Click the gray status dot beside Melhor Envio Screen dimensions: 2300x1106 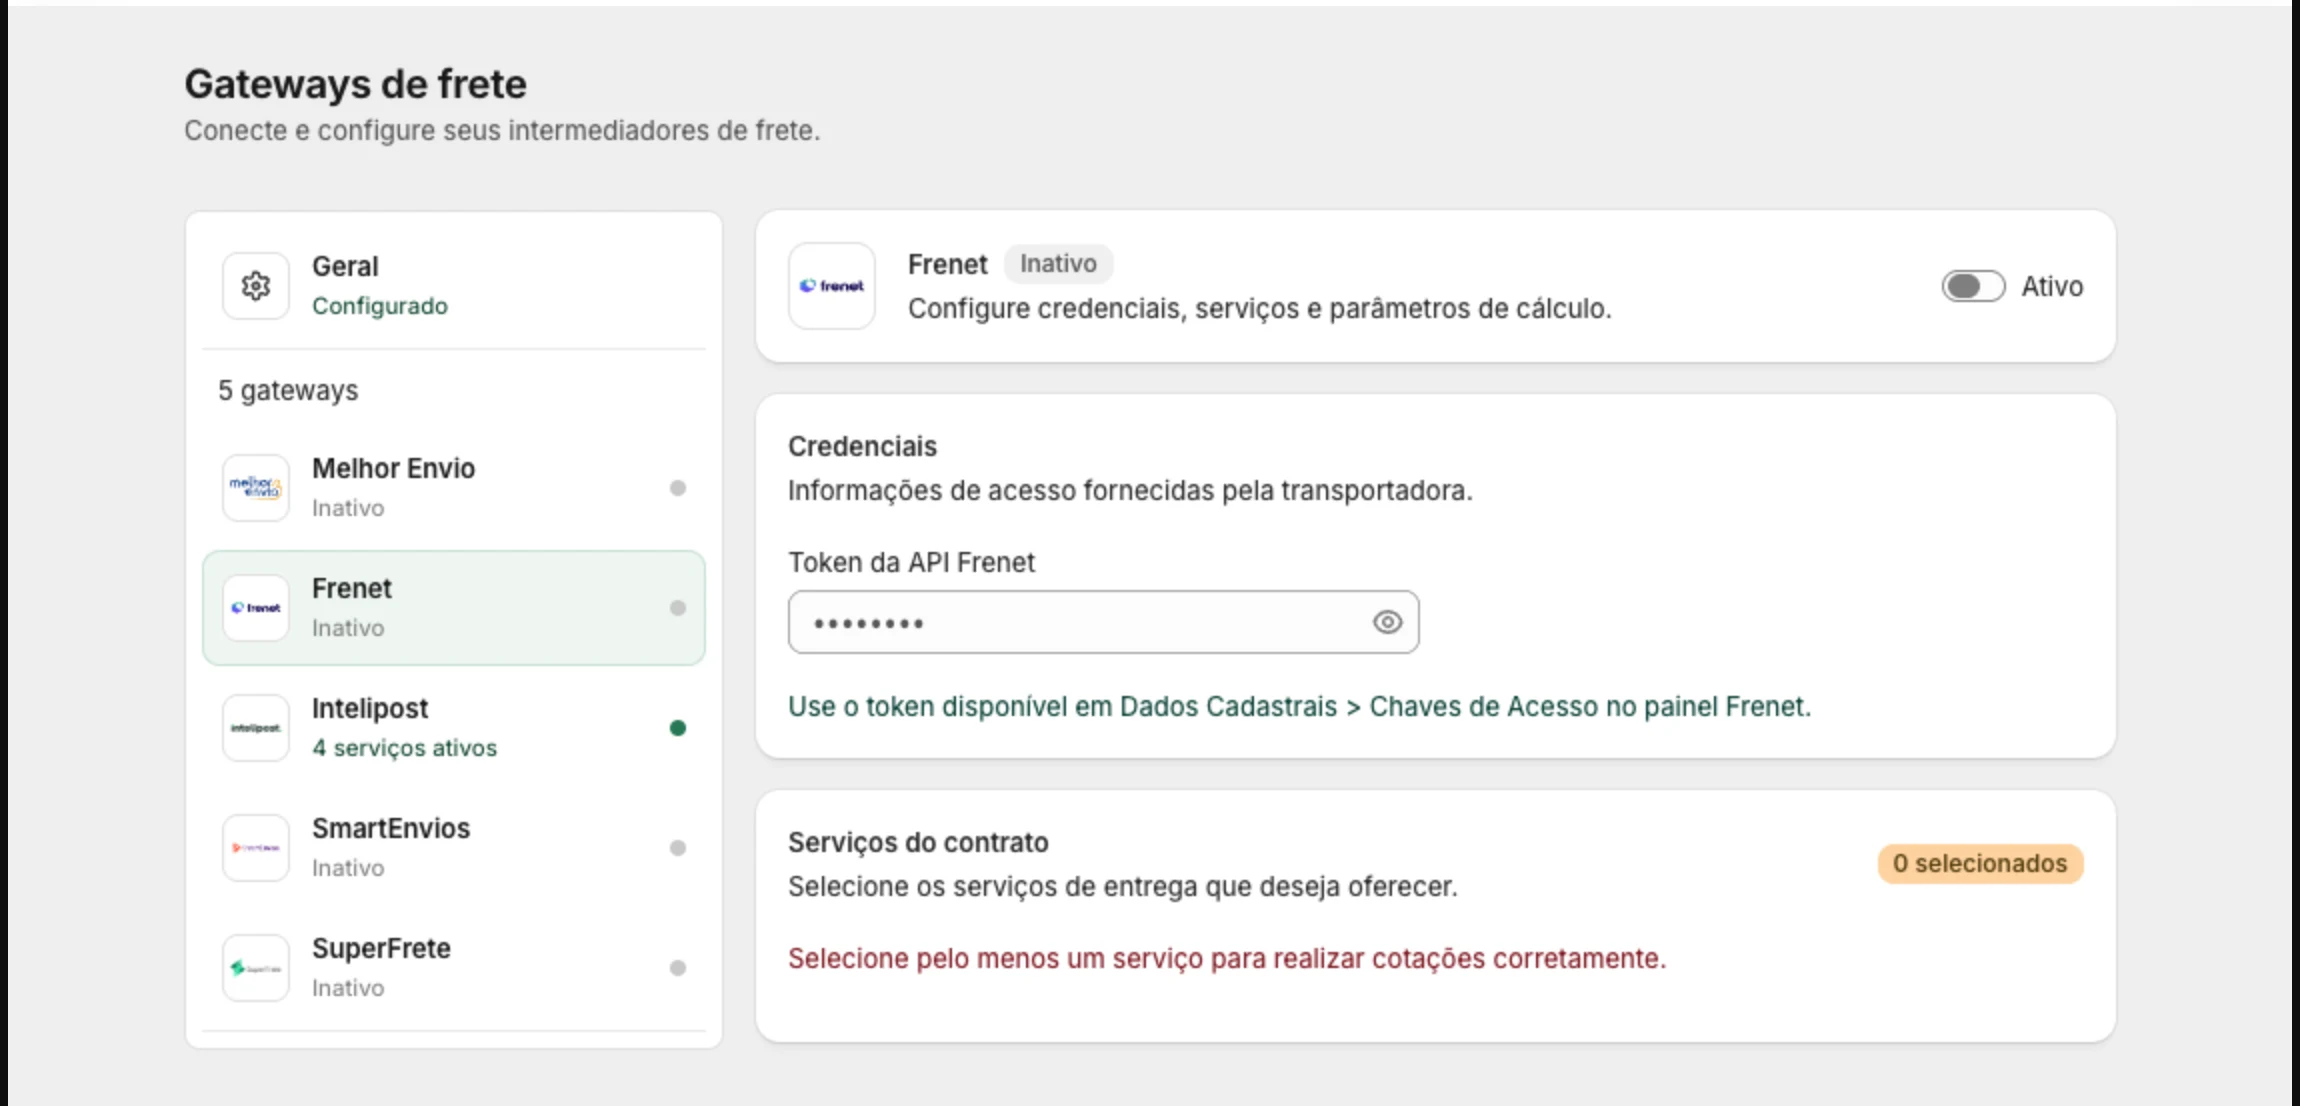click(x=678, y=488)
